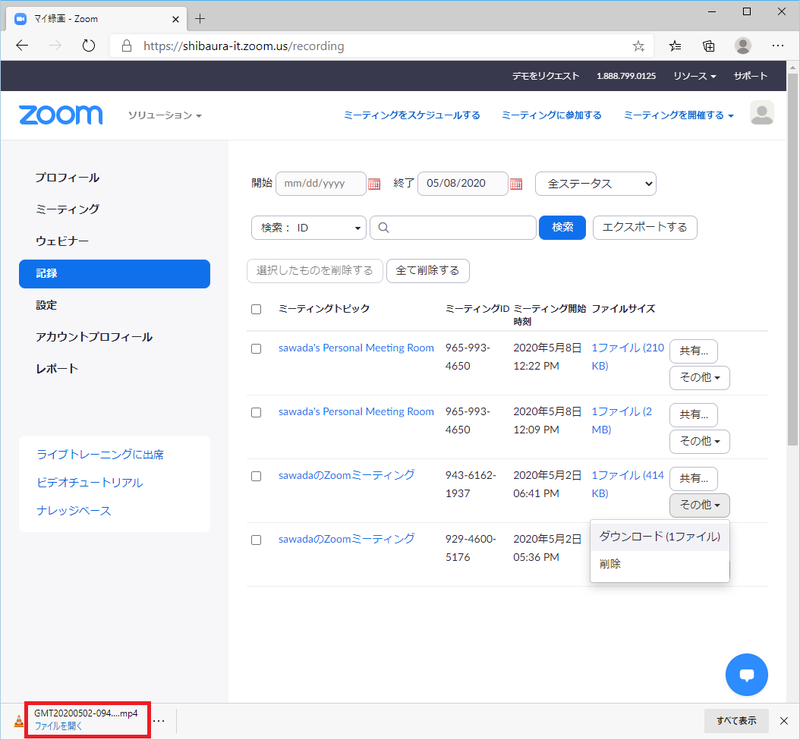Click the 開始 start date input field

click(x=321, y=184)
